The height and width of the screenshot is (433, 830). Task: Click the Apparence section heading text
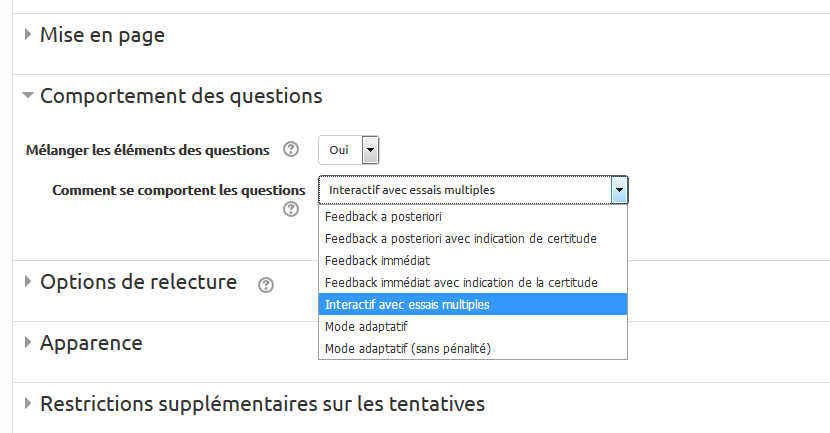click(91, 343)
